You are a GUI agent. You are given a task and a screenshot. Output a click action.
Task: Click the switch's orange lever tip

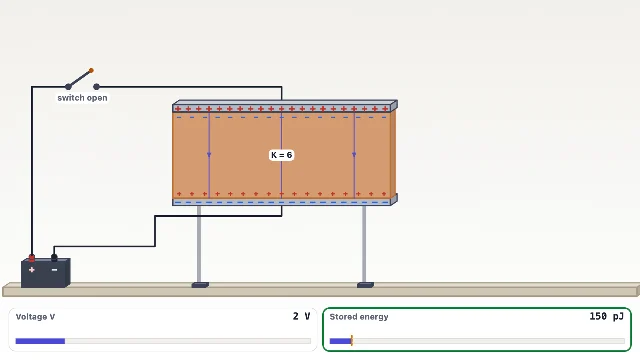[91, 71]
